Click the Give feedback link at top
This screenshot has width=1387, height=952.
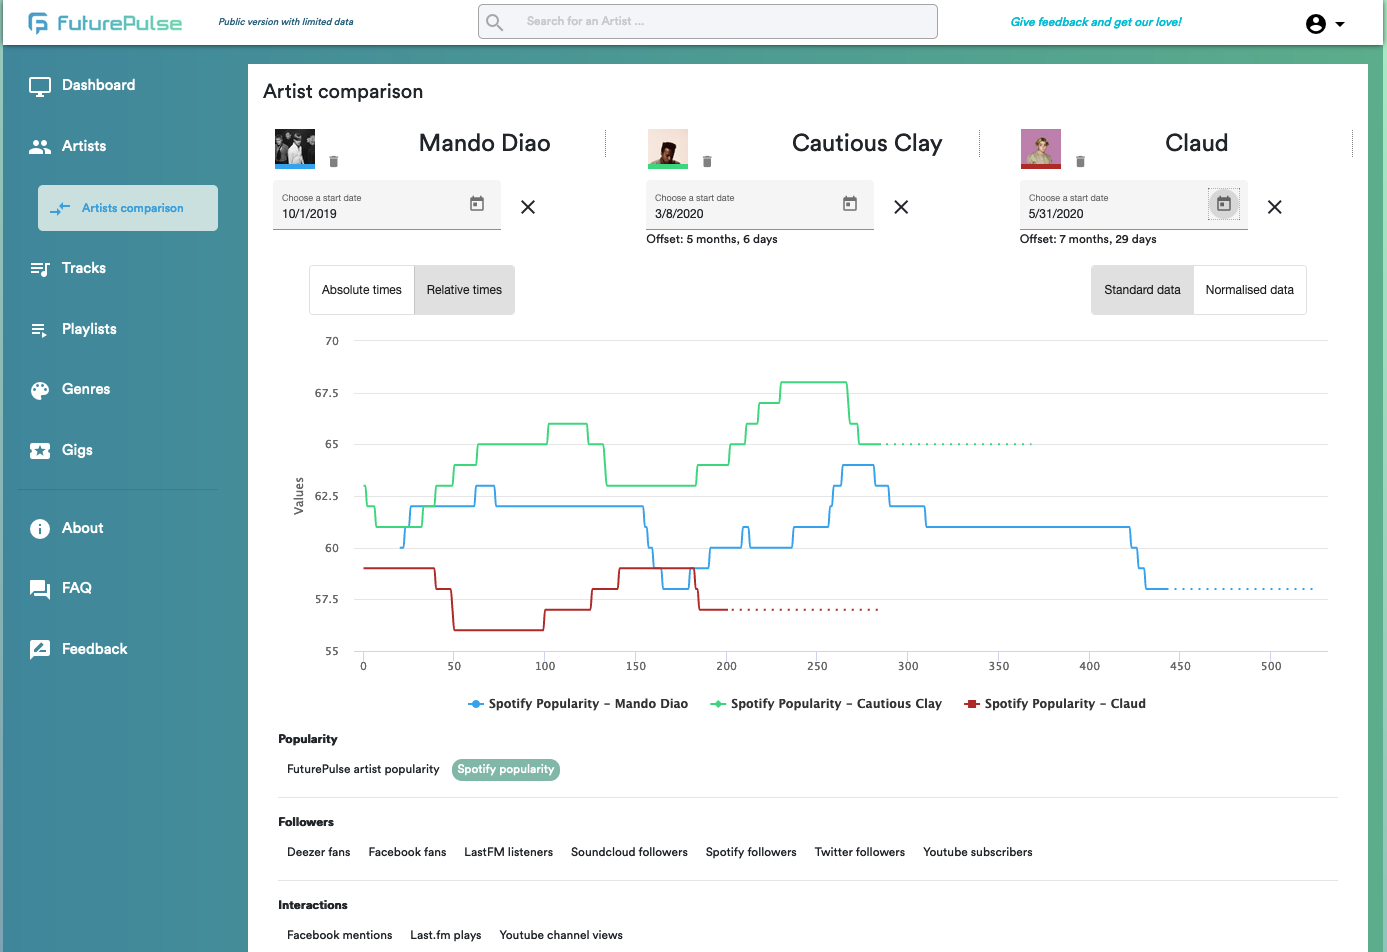pyautogui.click(x=1096, y=22)
